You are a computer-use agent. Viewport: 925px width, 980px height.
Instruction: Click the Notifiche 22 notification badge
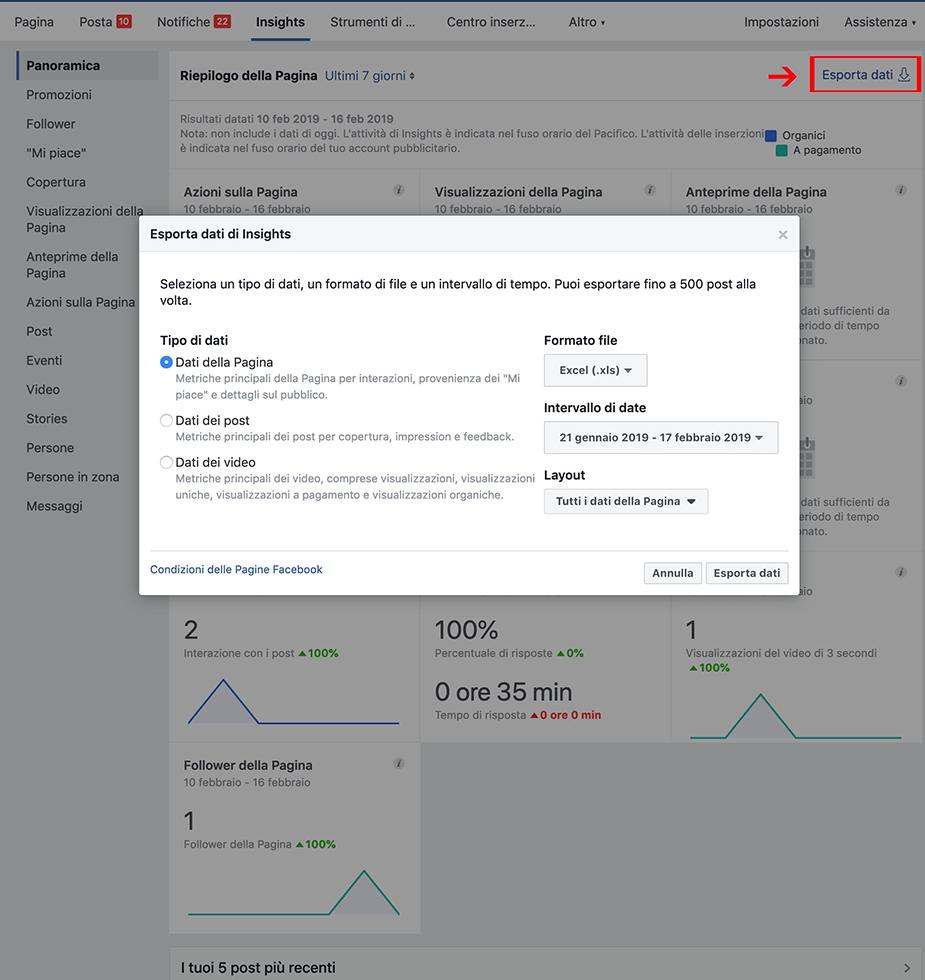click(x=222, y=21)
